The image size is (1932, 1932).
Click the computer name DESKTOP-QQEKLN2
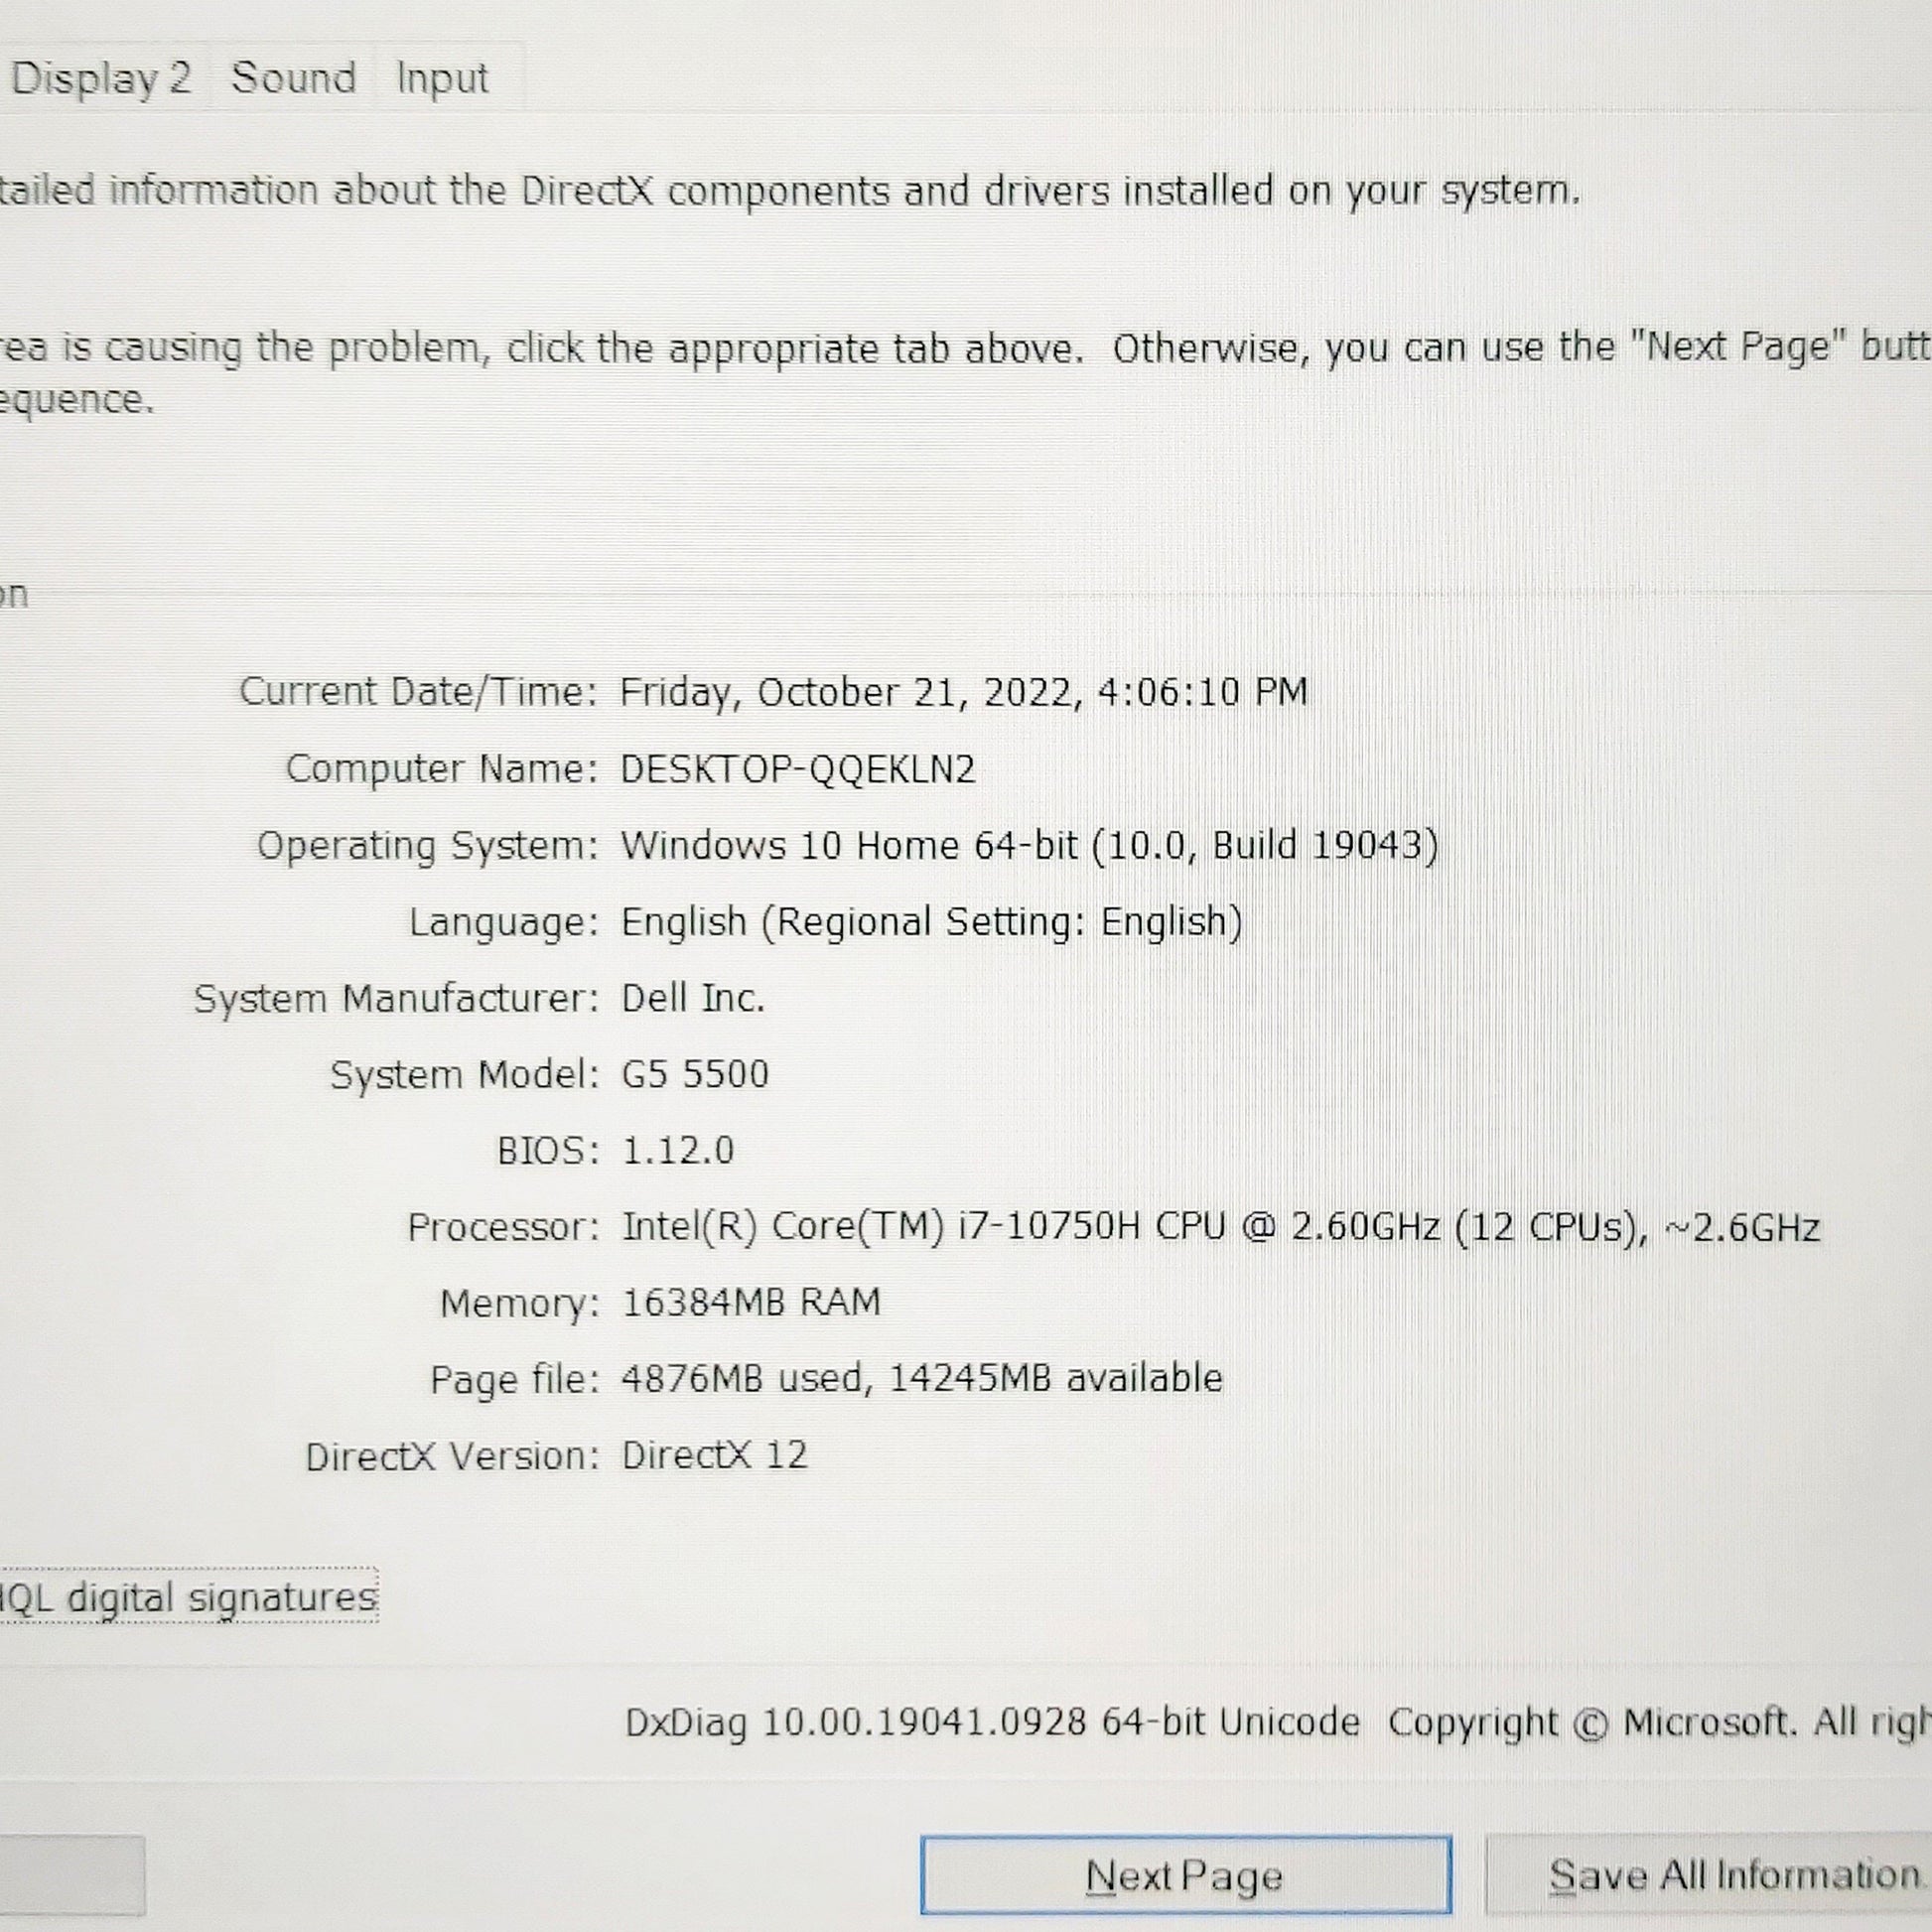(797, 769)
